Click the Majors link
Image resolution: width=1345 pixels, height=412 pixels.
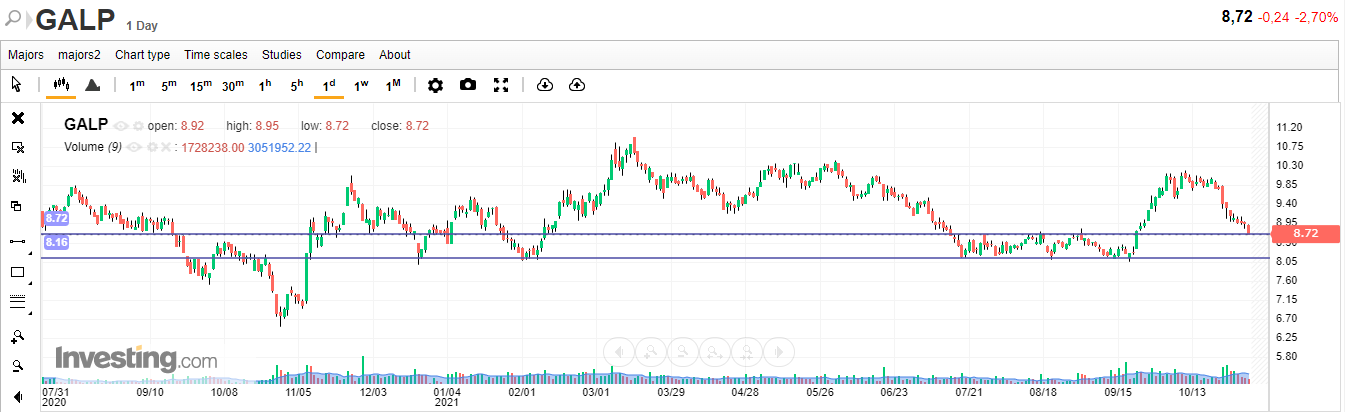(26, 55)
